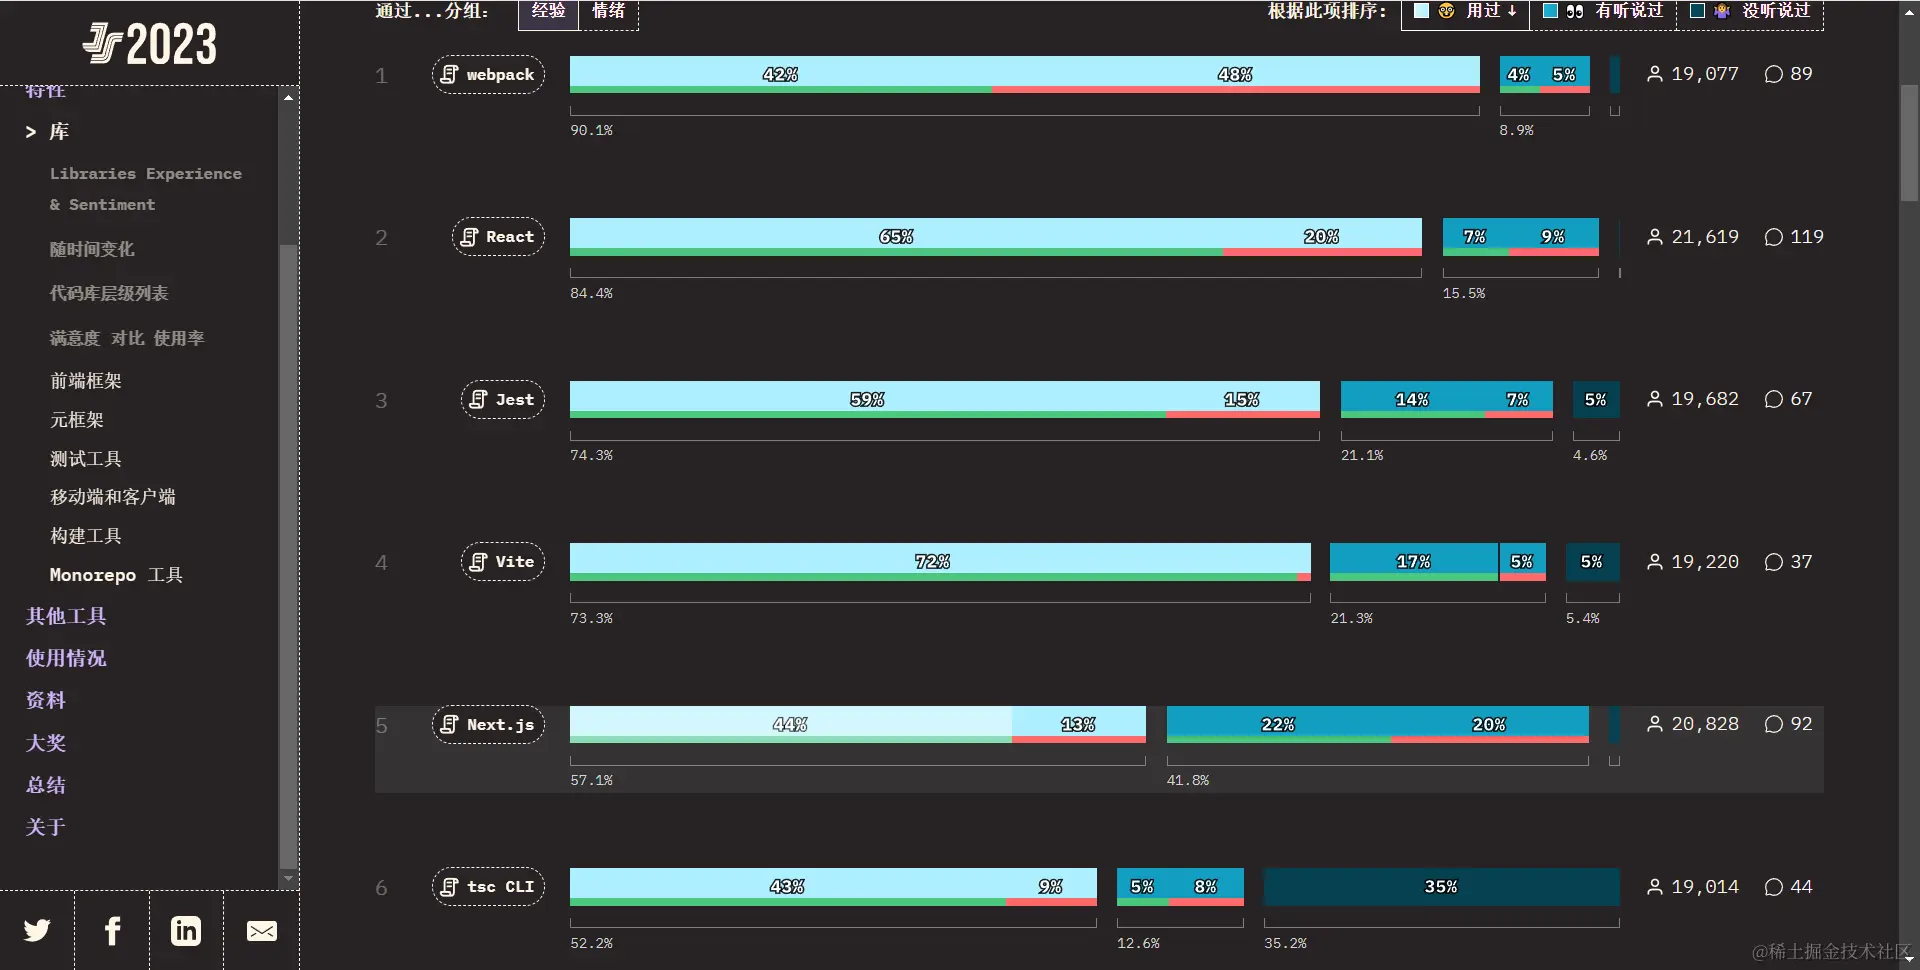The width and height of the screenshot is (1920, 970).
Task: Click the respondents person icon for React
Action: 1655,237
